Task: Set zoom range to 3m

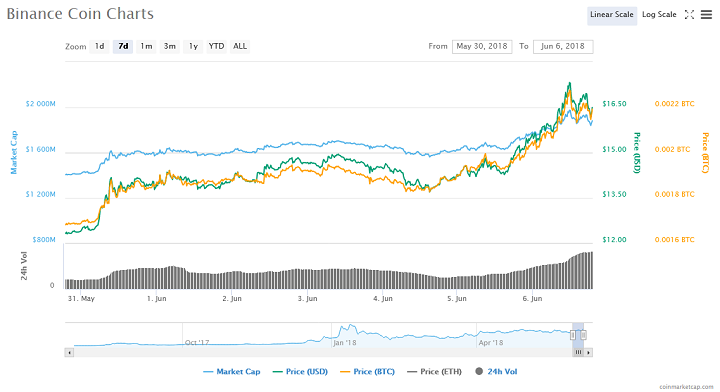Action: point(170,46)
